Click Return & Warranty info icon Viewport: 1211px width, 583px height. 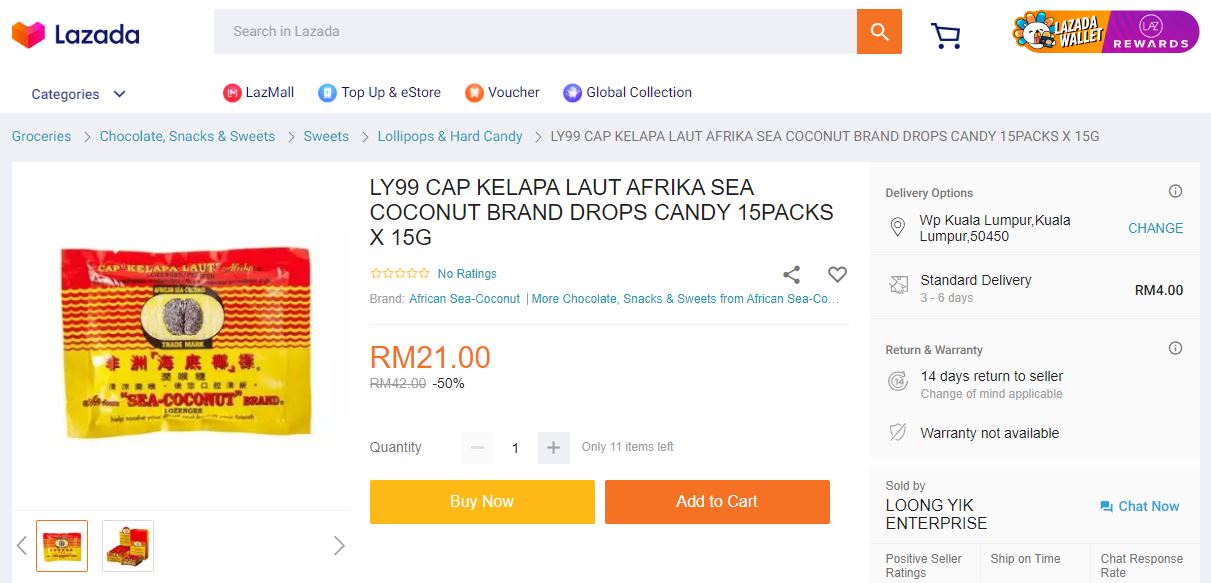[1175, 349]
